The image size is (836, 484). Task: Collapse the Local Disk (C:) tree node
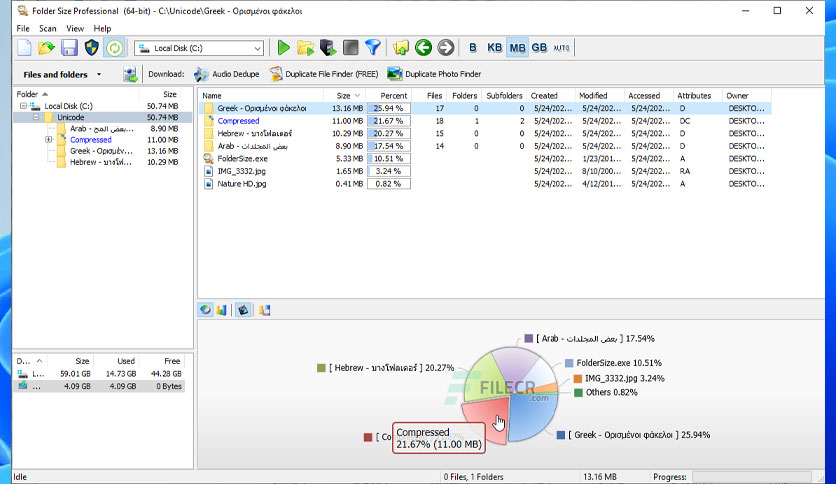coord(23,106)
